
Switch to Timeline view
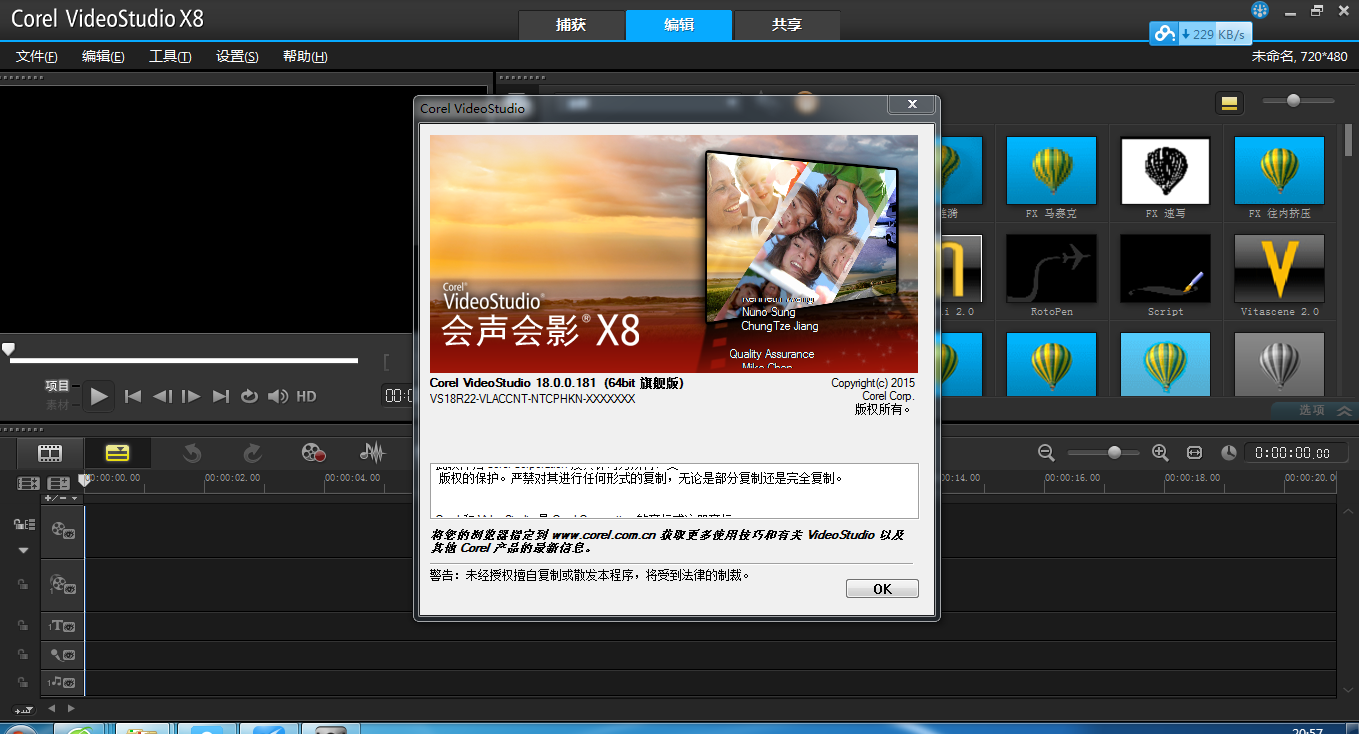[x=117, y=453]
